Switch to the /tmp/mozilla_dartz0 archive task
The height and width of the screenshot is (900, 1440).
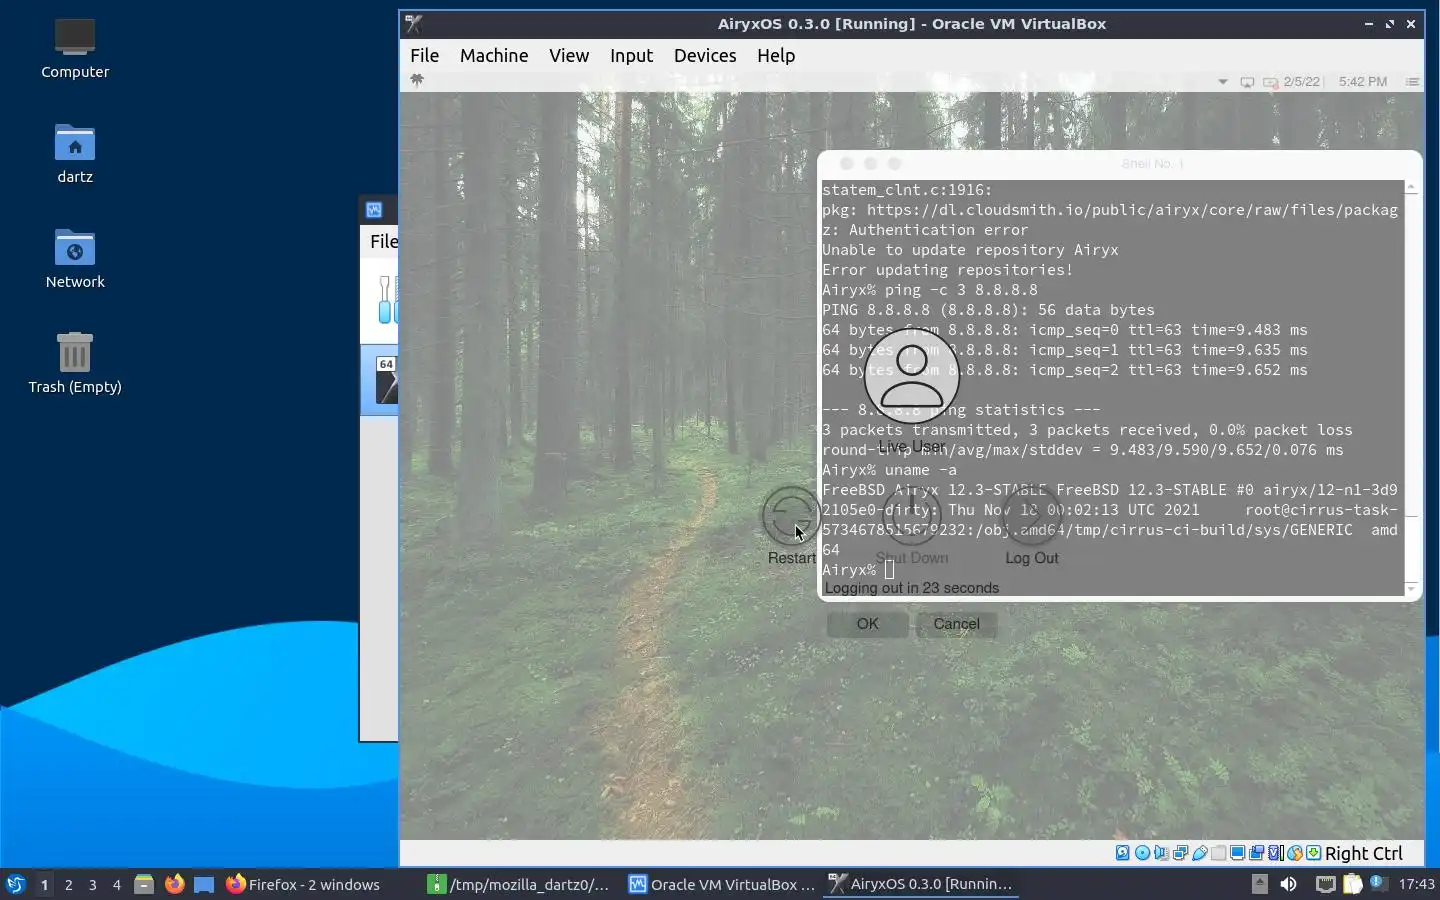tap(519, 884)
